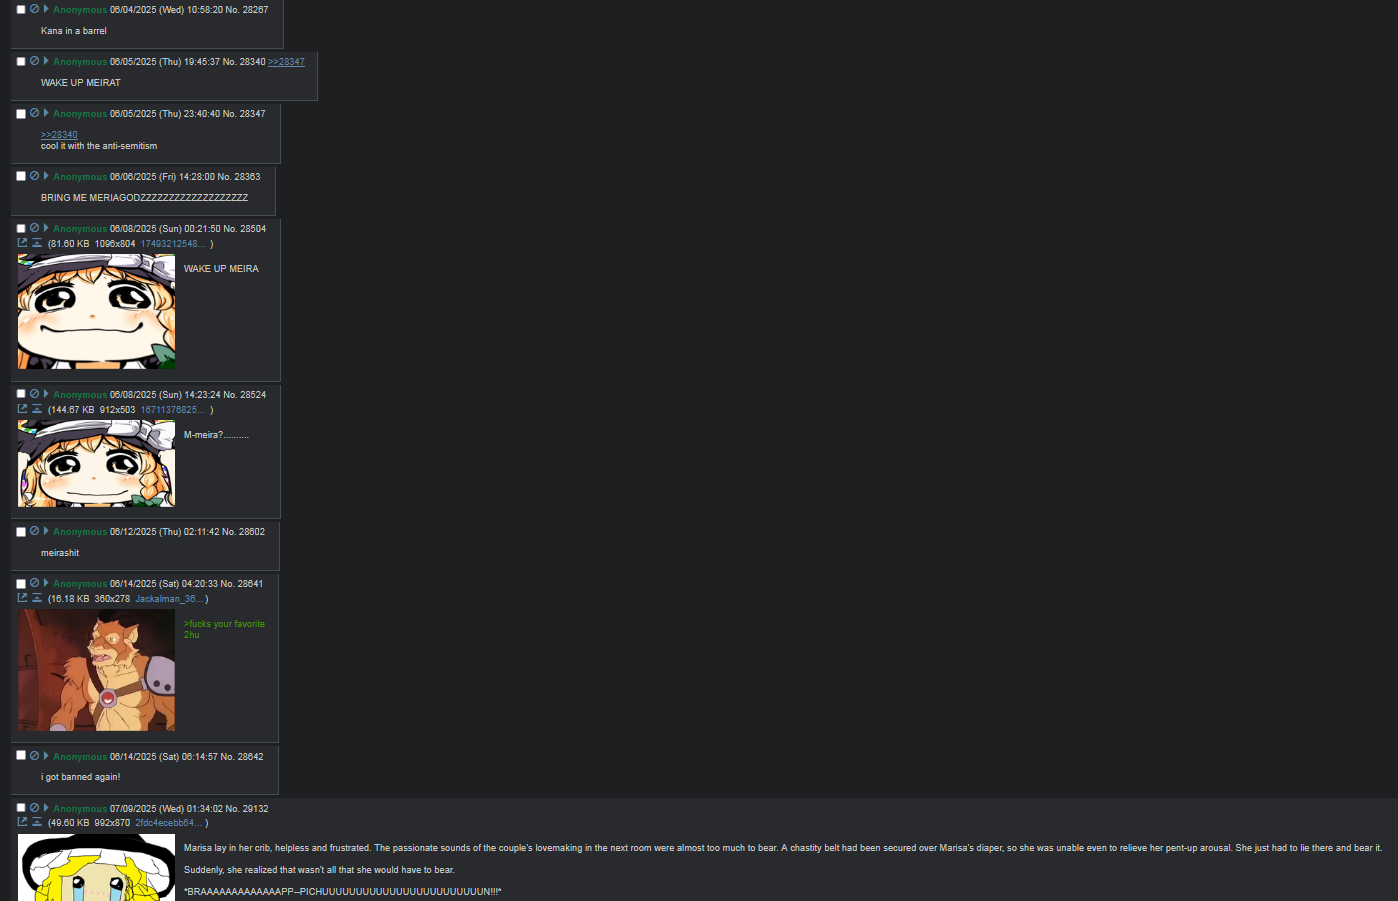The height and width of the screenshot is (901, 1398).
Task: Follow the >>28340 quote link in post 28347
Action: [x=59, y=135]
